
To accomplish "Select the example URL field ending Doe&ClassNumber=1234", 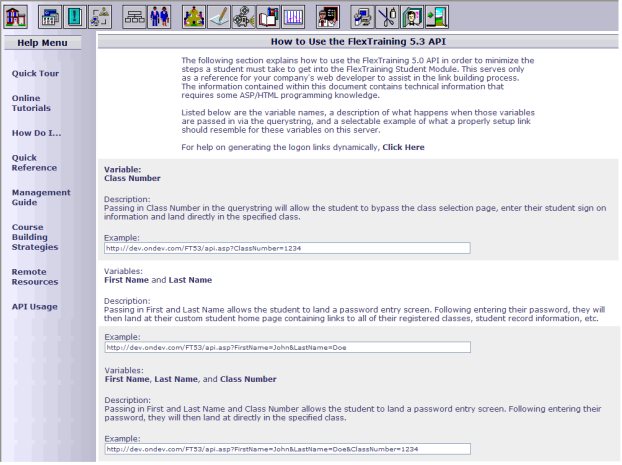I will 288,449.
